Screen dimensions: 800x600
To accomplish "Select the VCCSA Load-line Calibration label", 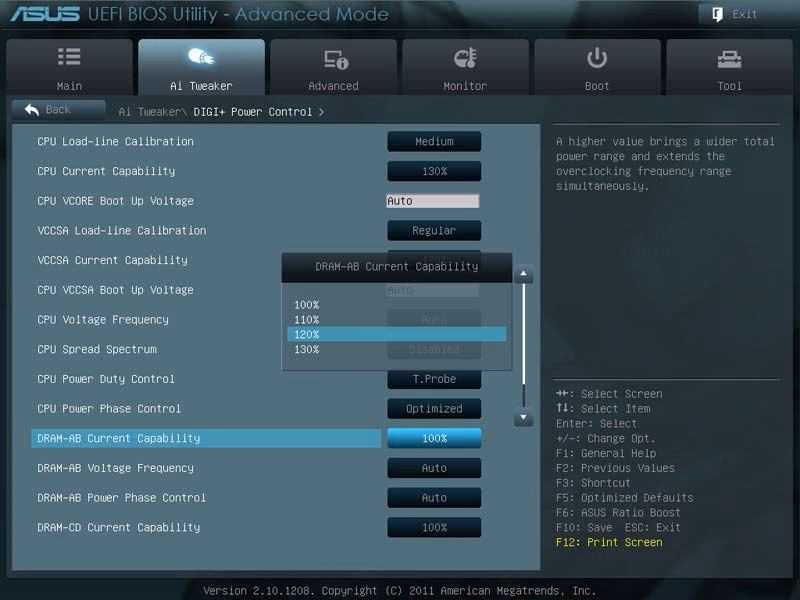I will [x=122, y=231].
